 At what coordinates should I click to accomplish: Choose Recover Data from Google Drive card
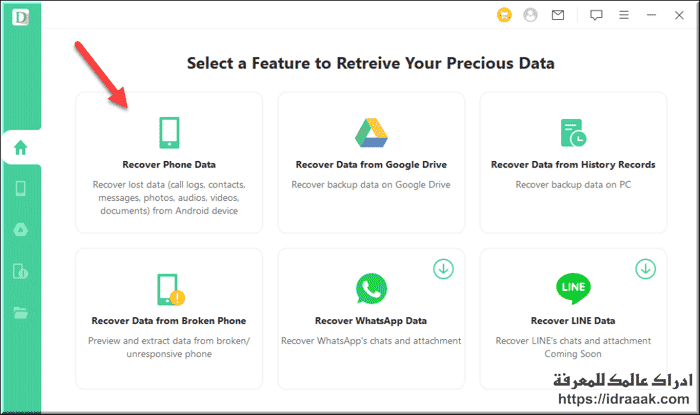point(371,162)
